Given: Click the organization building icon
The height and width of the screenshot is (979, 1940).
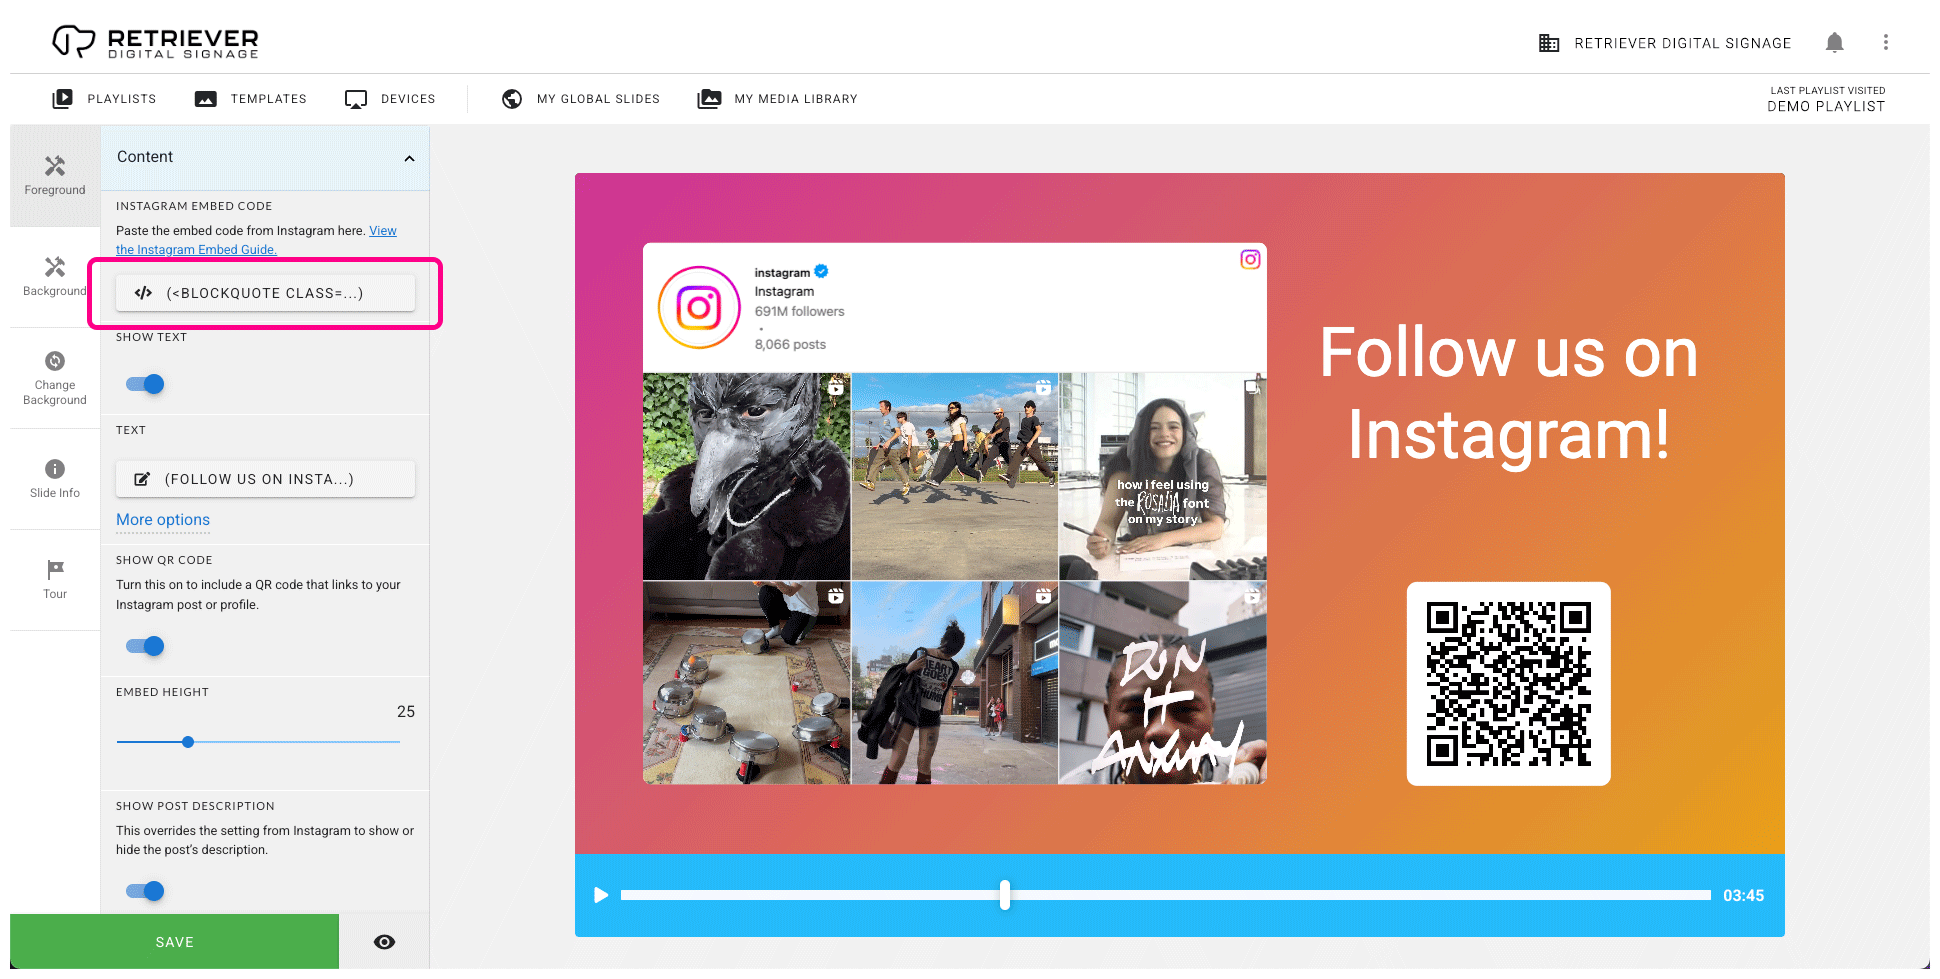Looking at the screenshot, I should 1549,43.
